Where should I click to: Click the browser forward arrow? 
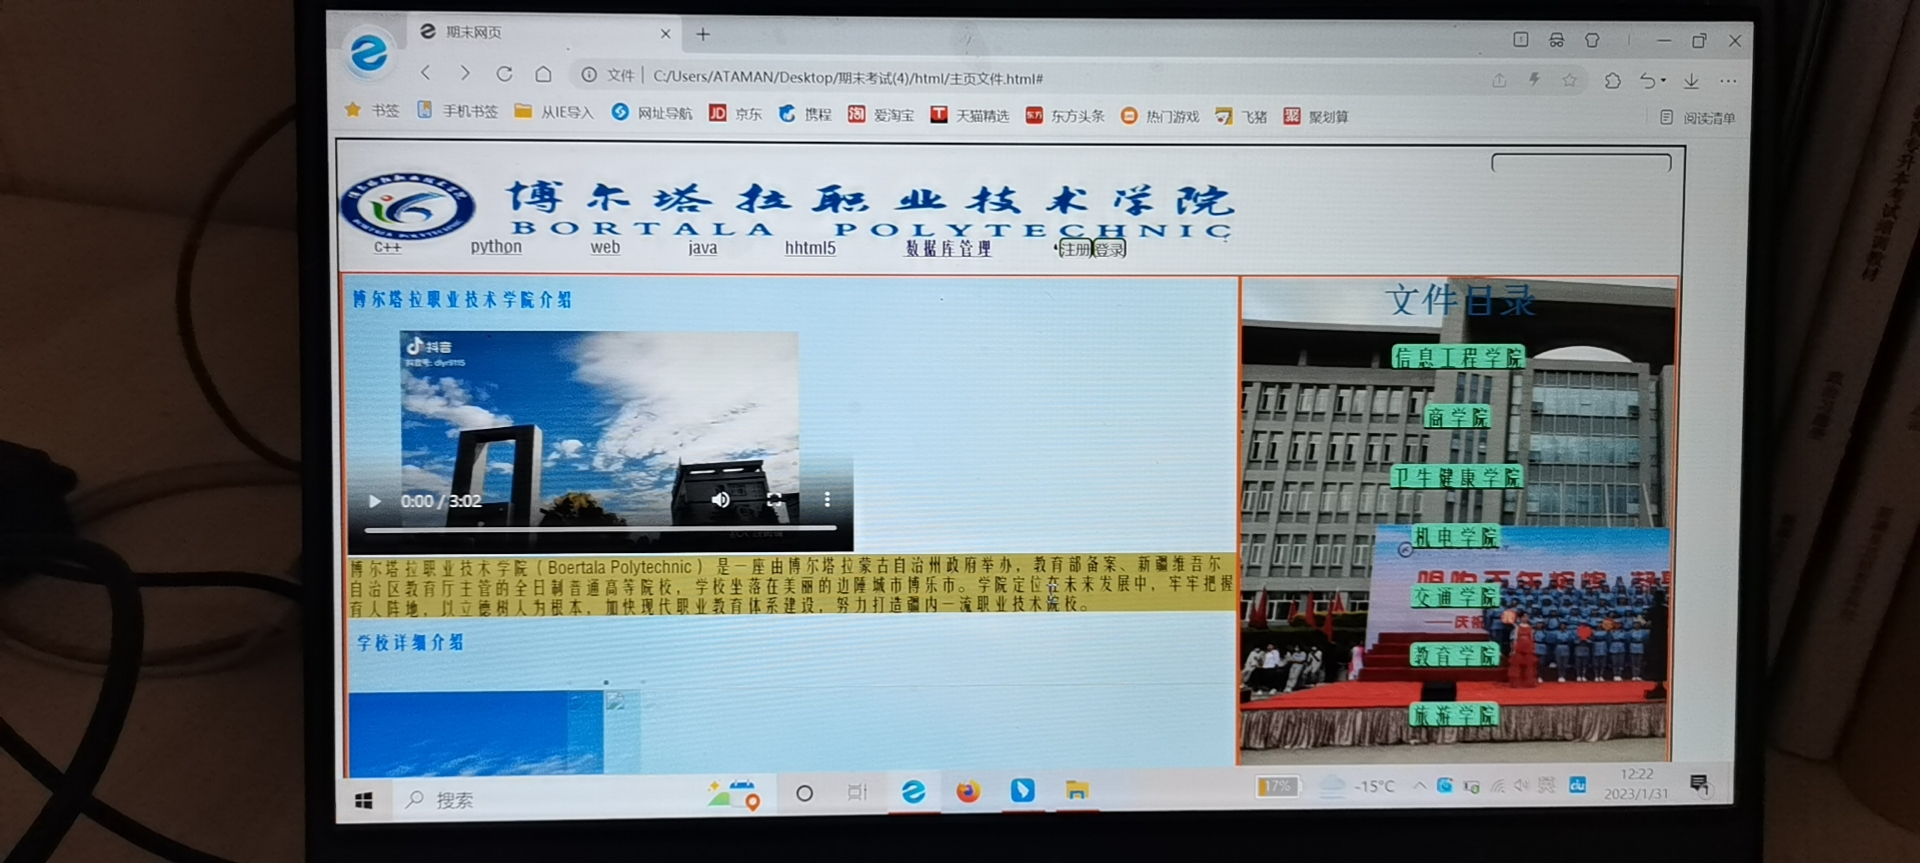tap(465, 73)
